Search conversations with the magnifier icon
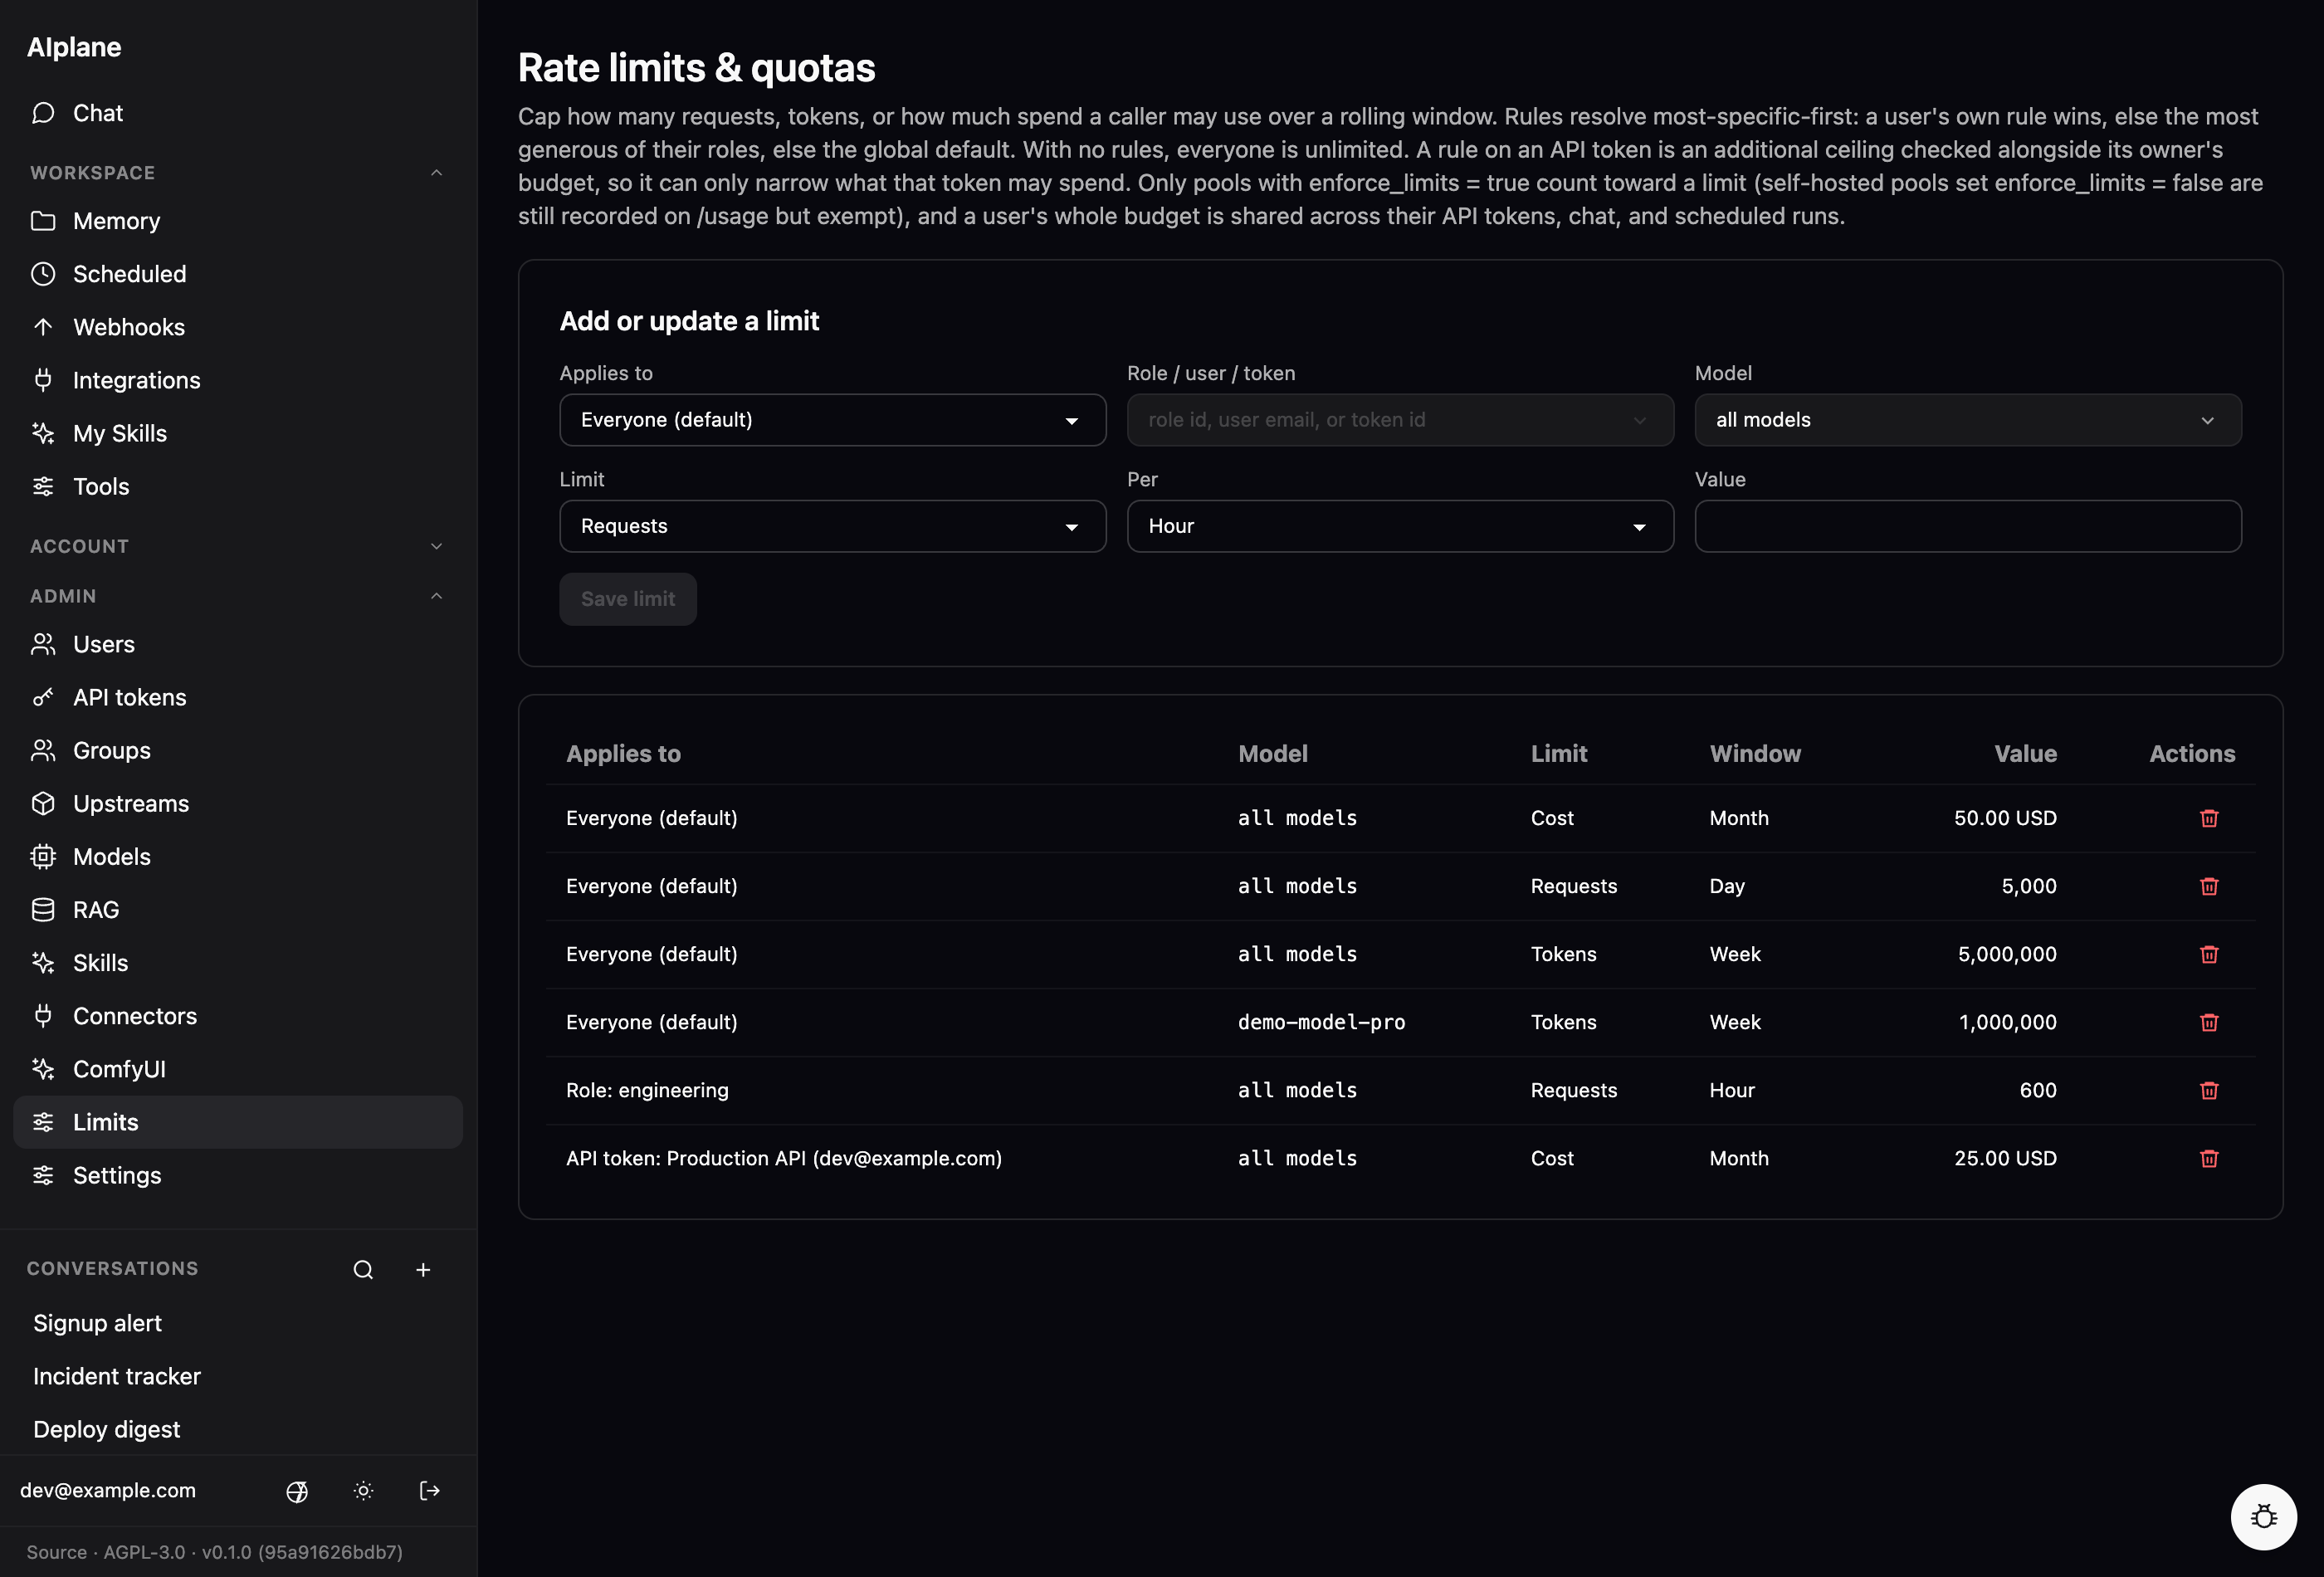 tap(363, 1269)
